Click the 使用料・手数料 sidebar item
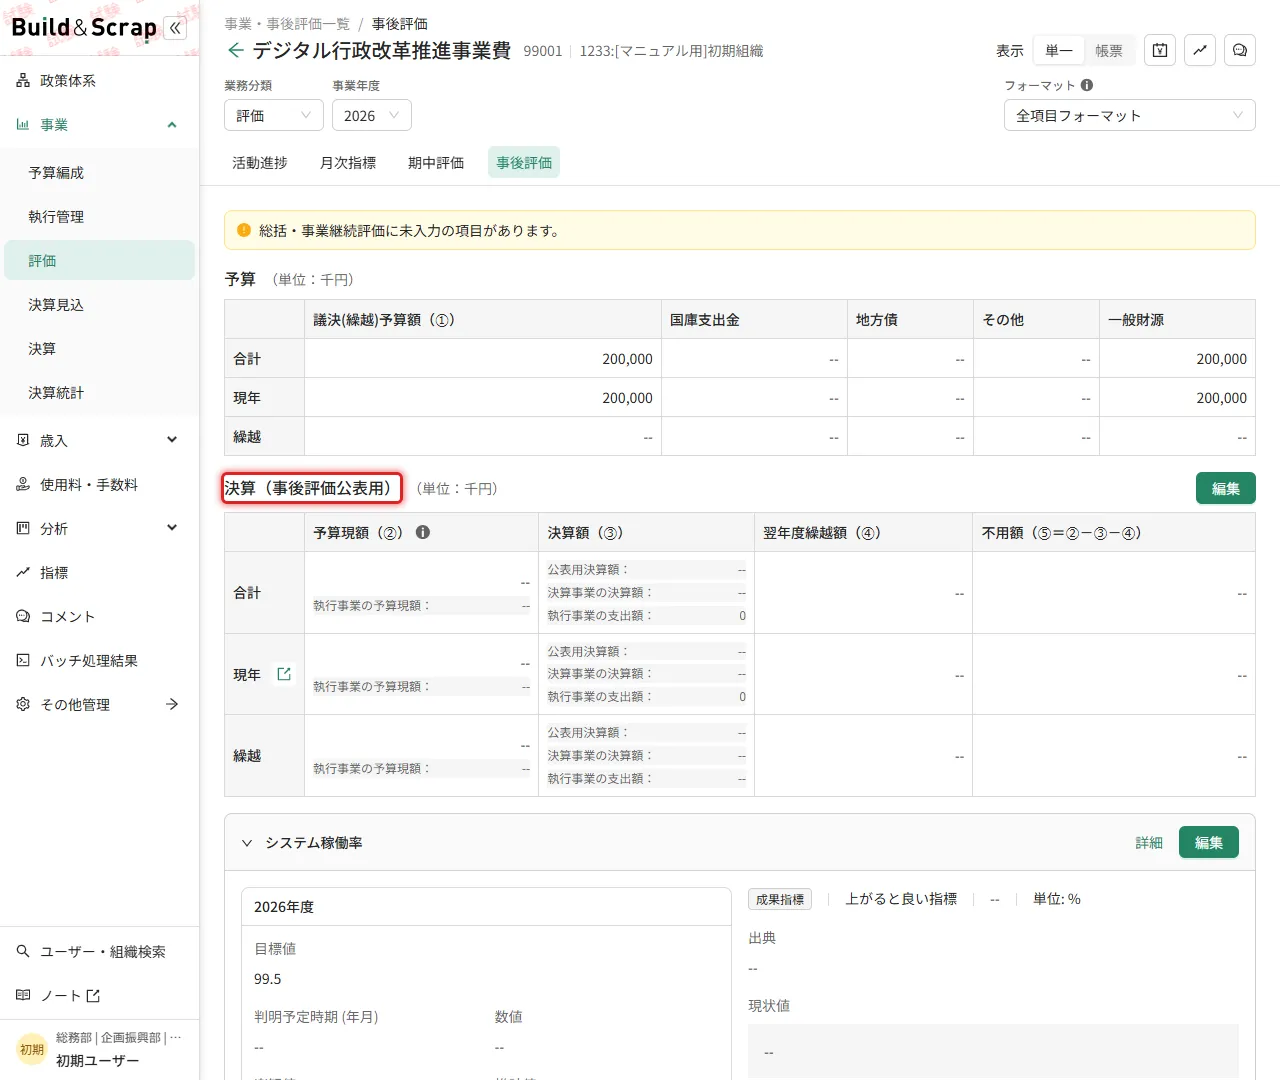Viewport: 1280px width, 1080px height. click(x=99, y=485)
